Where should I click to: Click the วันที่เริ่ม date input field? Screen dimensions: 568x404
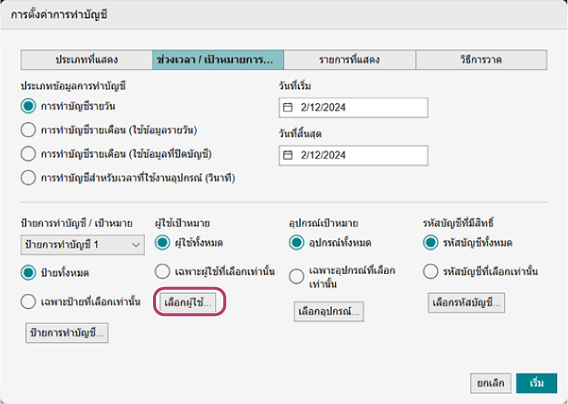353,107
